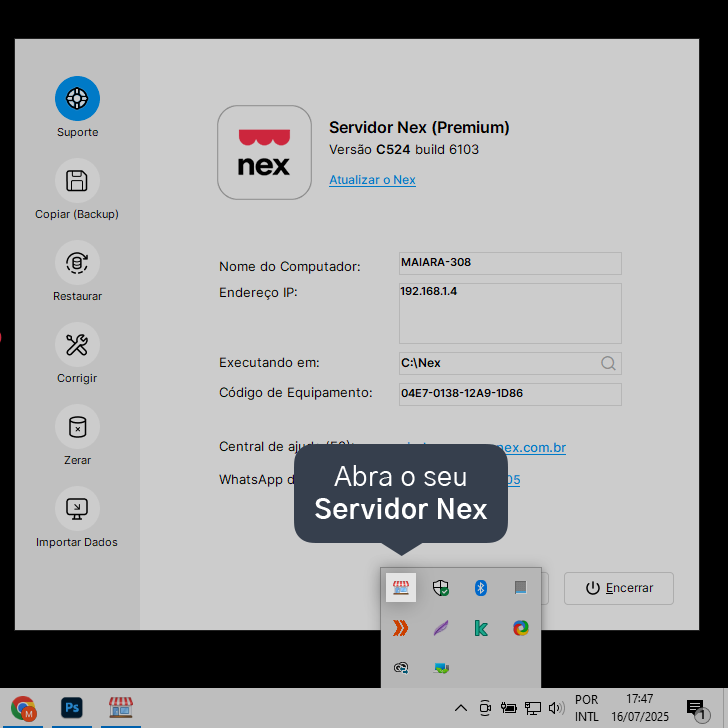728x728 pixels.
Task: Click the WhatsApp number link ending 05
Action: (x=514, y=480)
